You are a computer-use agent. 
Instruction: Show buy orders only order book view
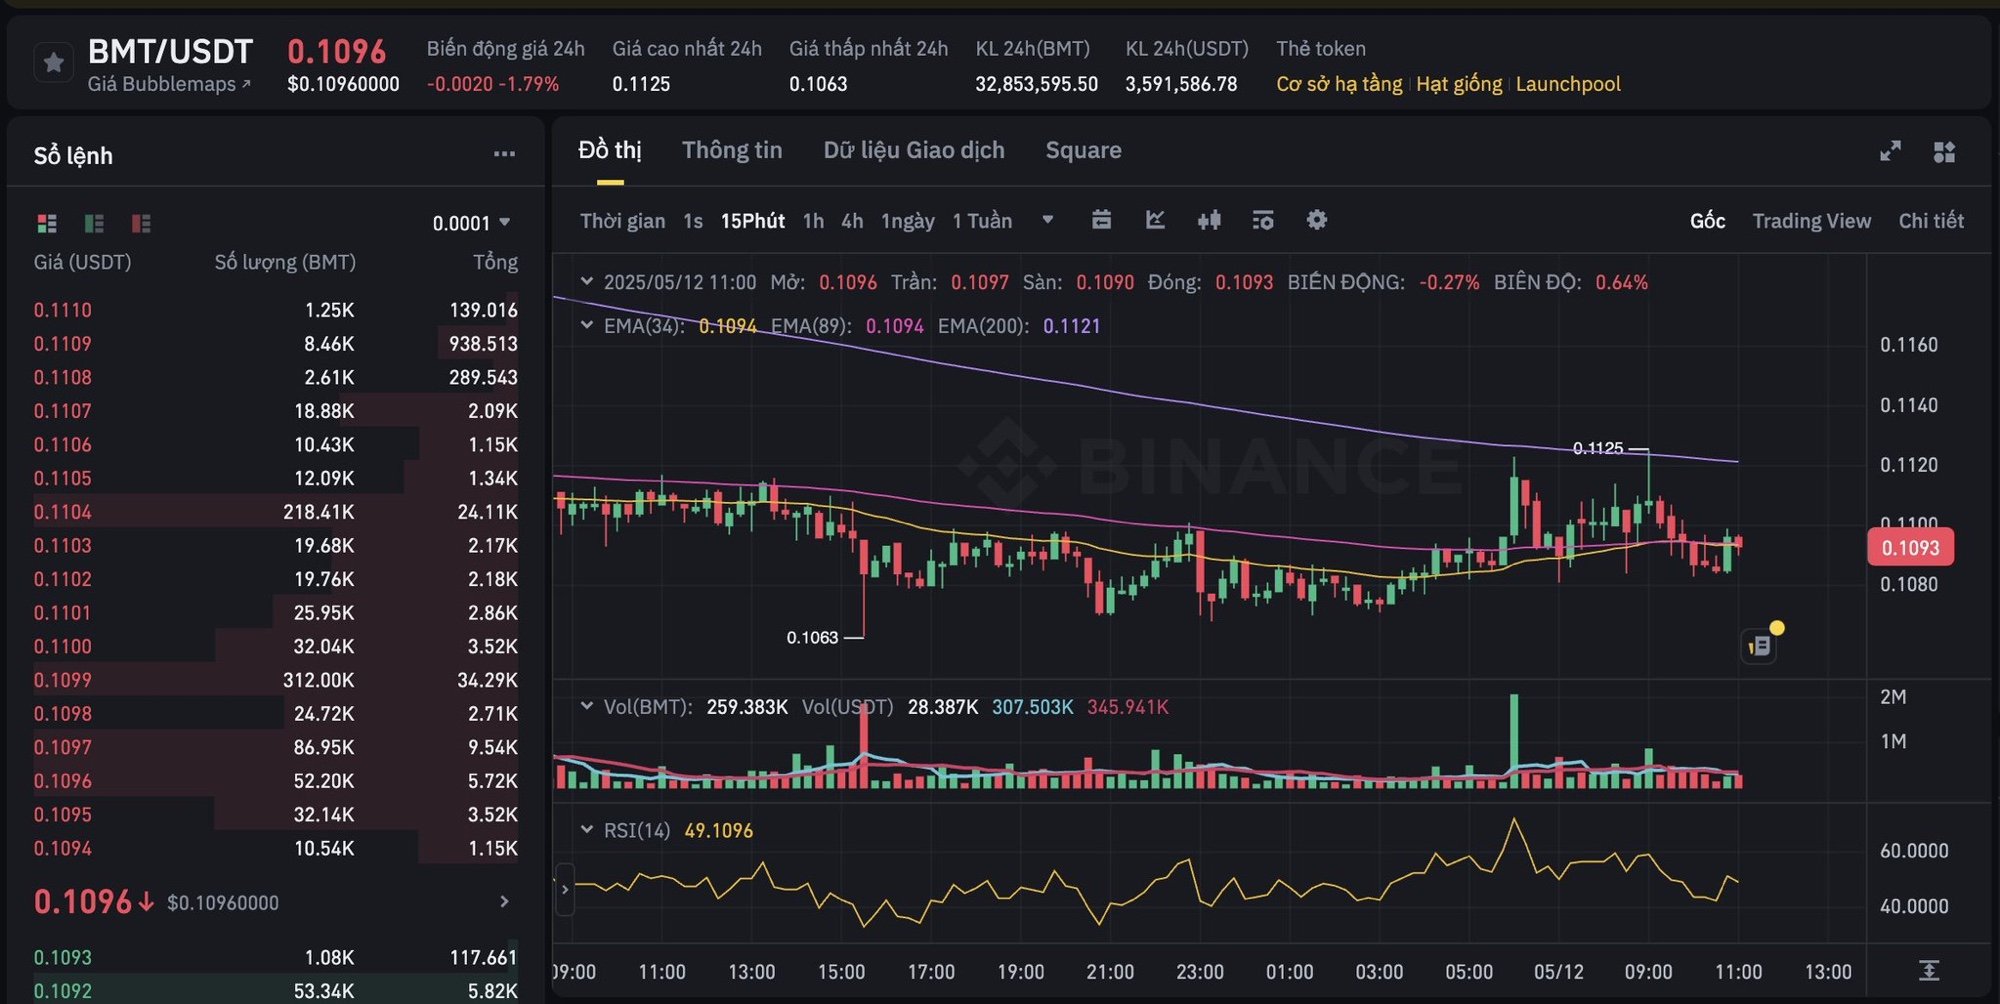(94, 223)
